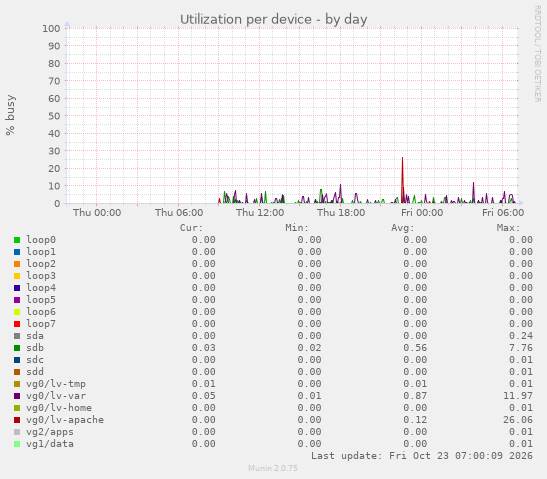547x479 pixels.
Task: Click the vg0/lv-apache max value 26.06
Action: (518, 420)
